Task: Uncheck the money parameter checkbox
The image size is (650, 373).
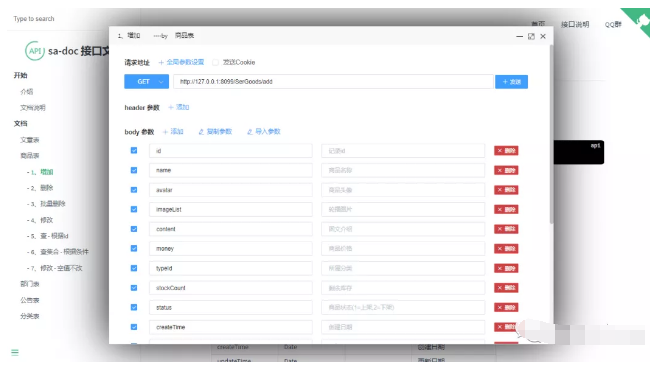Action: 134,248
